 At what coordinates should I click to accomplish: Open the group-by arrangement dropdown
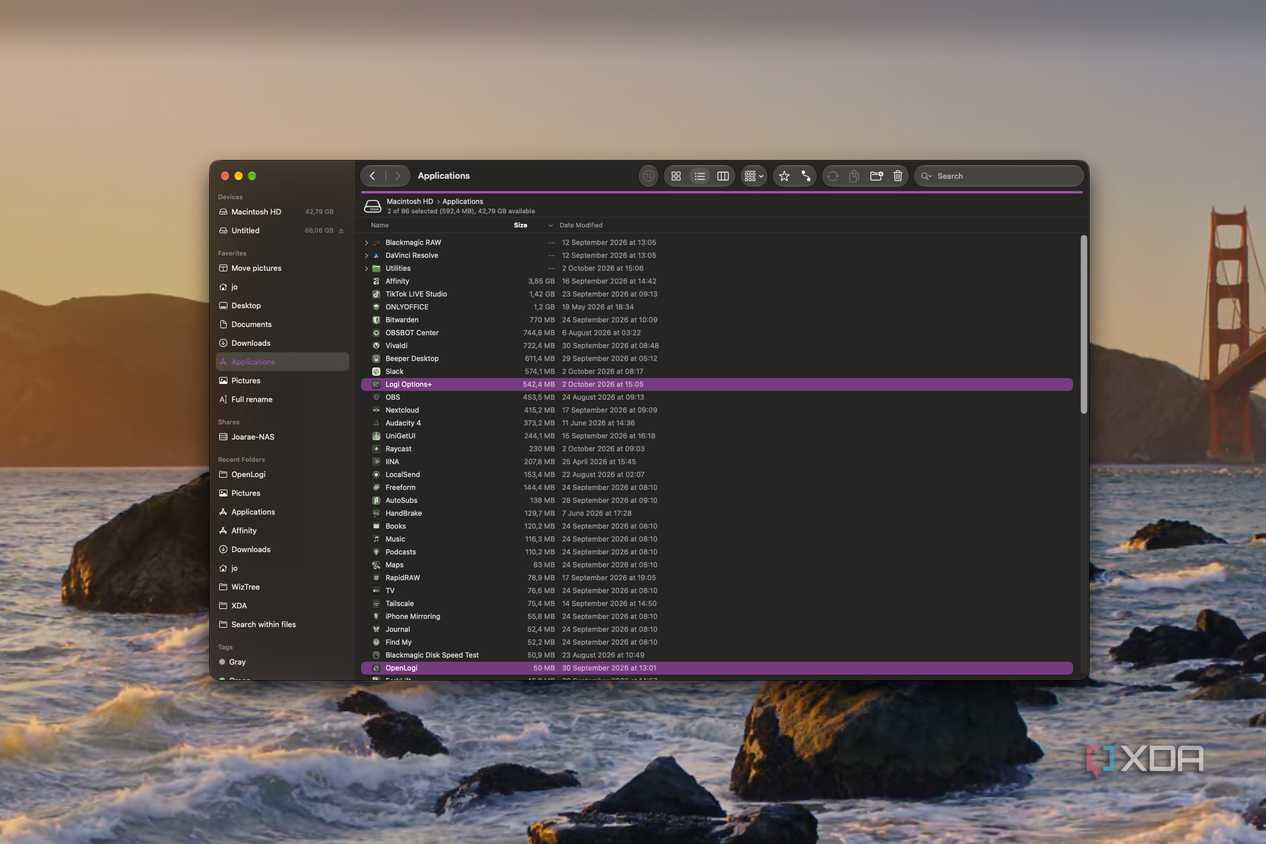point(754,176)
